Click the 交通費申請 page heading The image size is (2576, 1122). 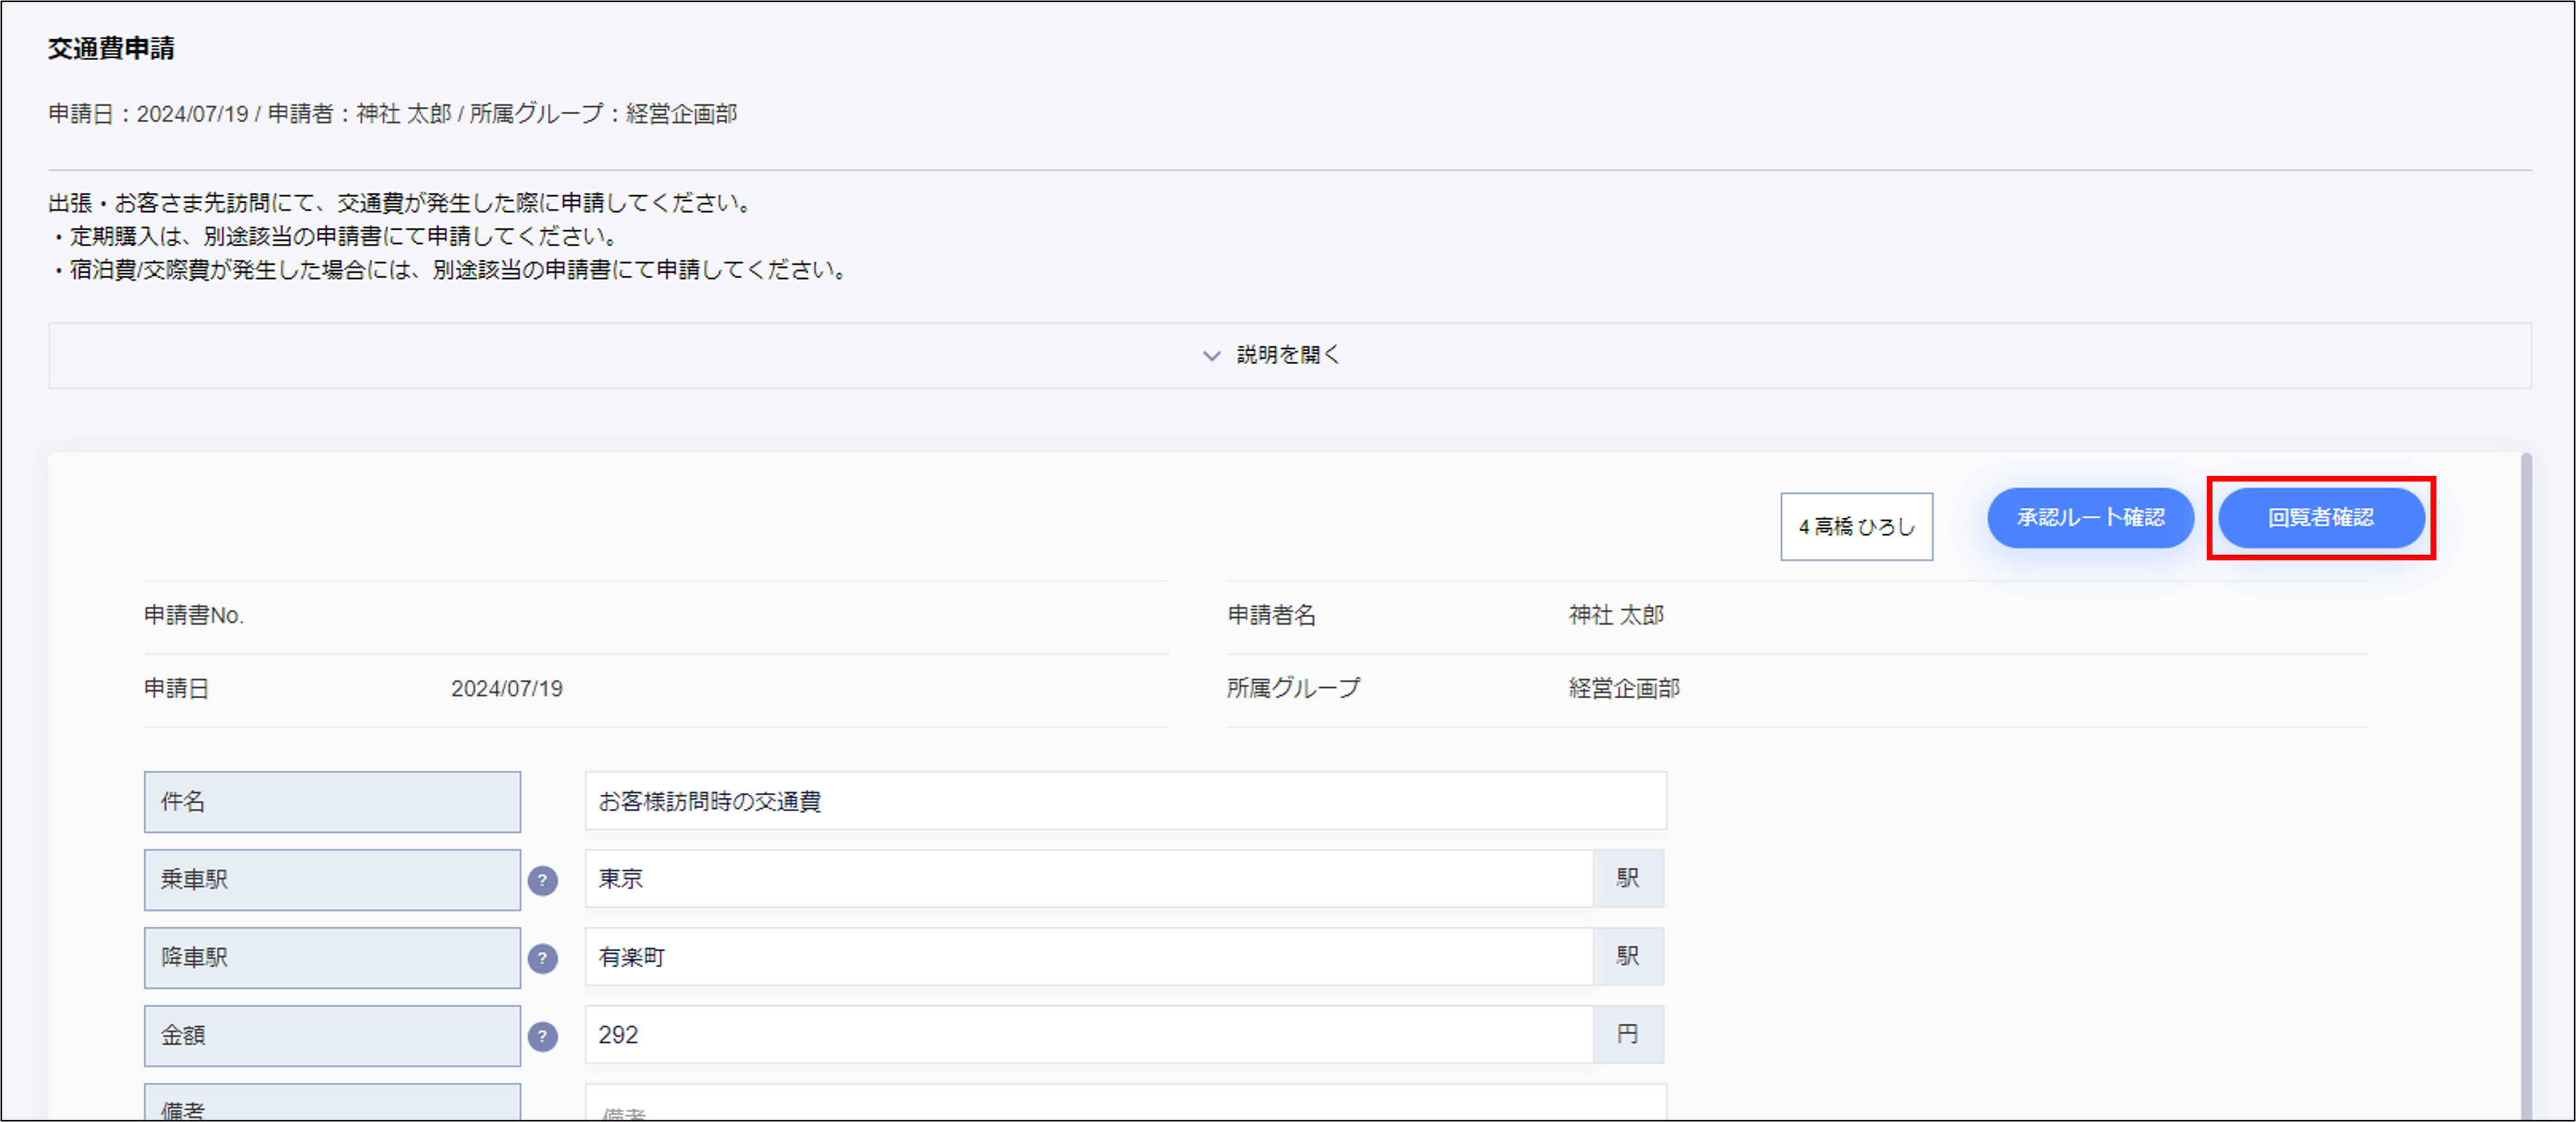111,48
